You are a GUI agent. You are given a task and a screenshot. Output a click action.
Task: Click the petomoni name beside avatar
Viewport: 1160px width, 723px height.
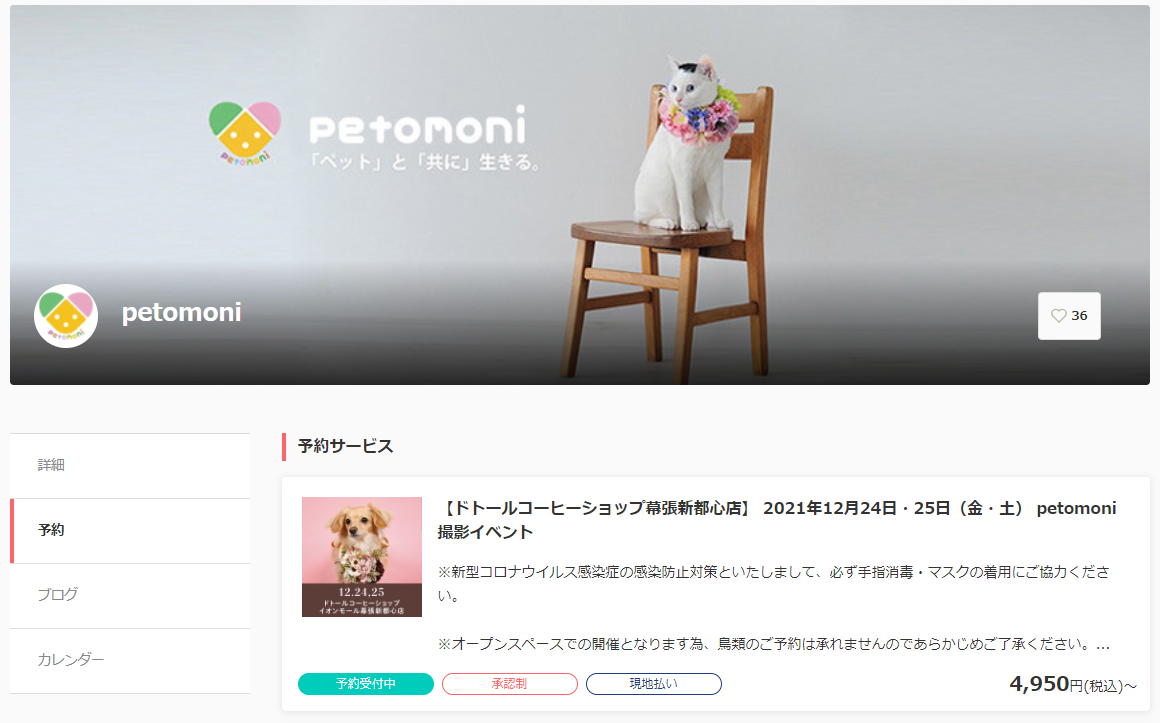pyautogui.click(x=181, y=312)
